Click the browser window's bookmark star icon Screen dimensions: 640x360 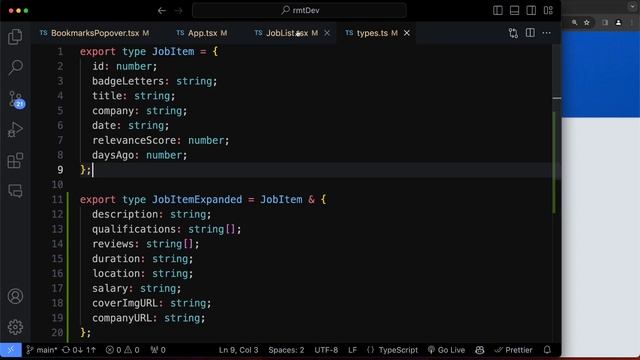(587, 22)
